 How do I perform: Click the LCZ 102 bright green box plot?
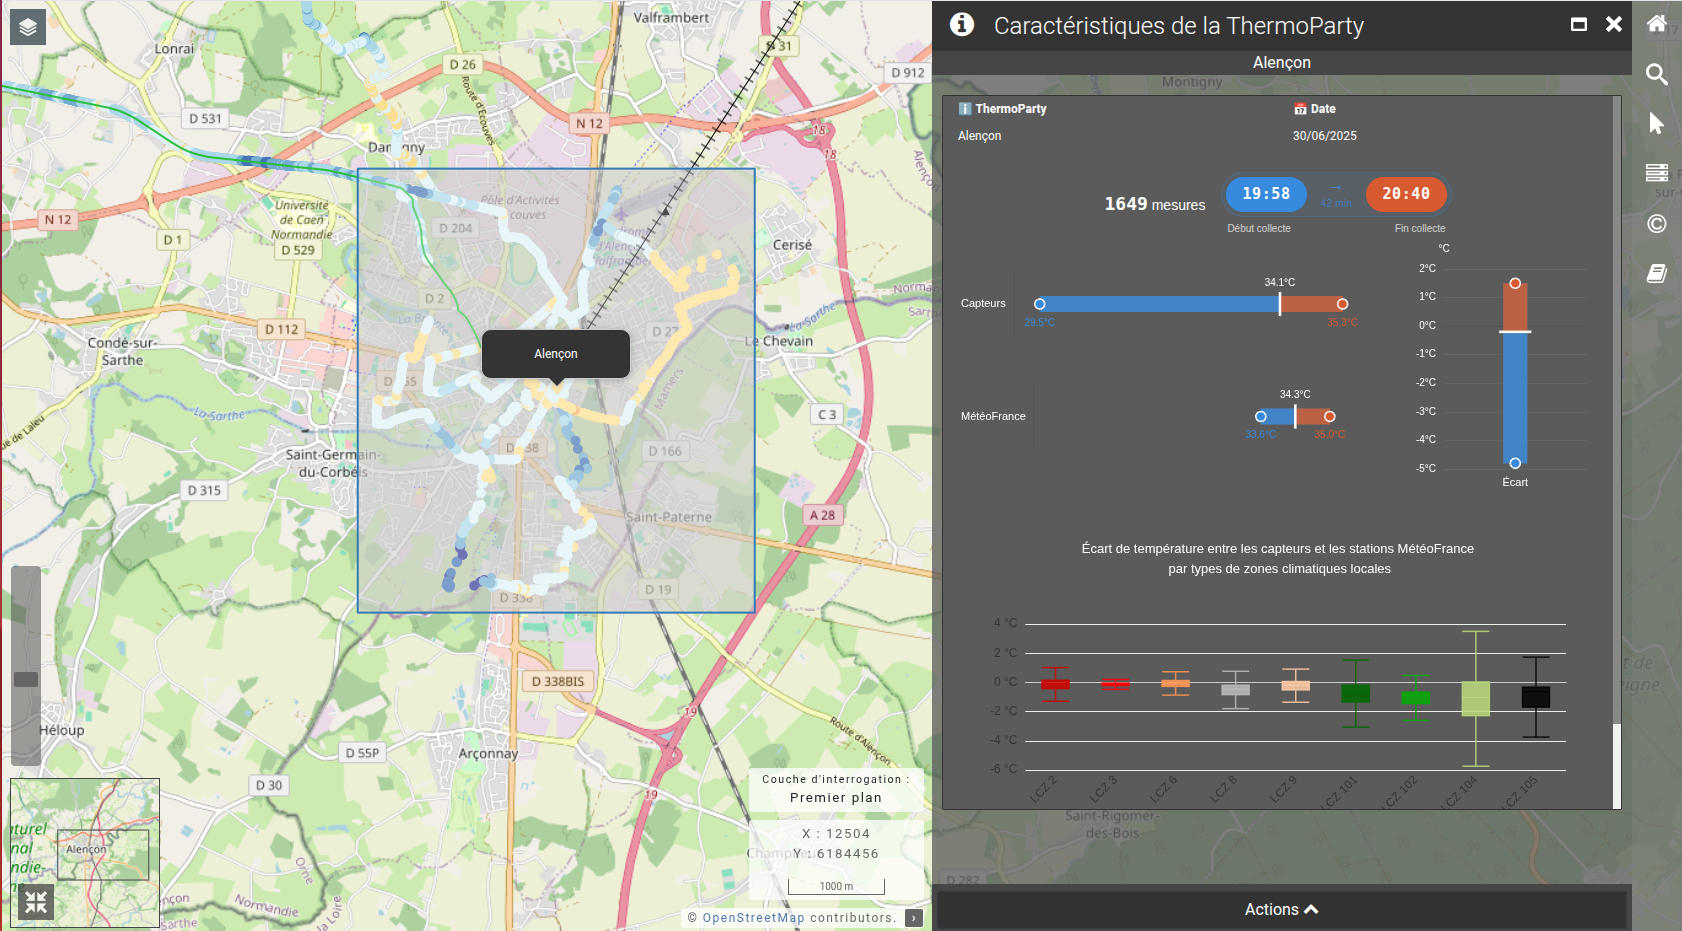[x=1416, y=698]
